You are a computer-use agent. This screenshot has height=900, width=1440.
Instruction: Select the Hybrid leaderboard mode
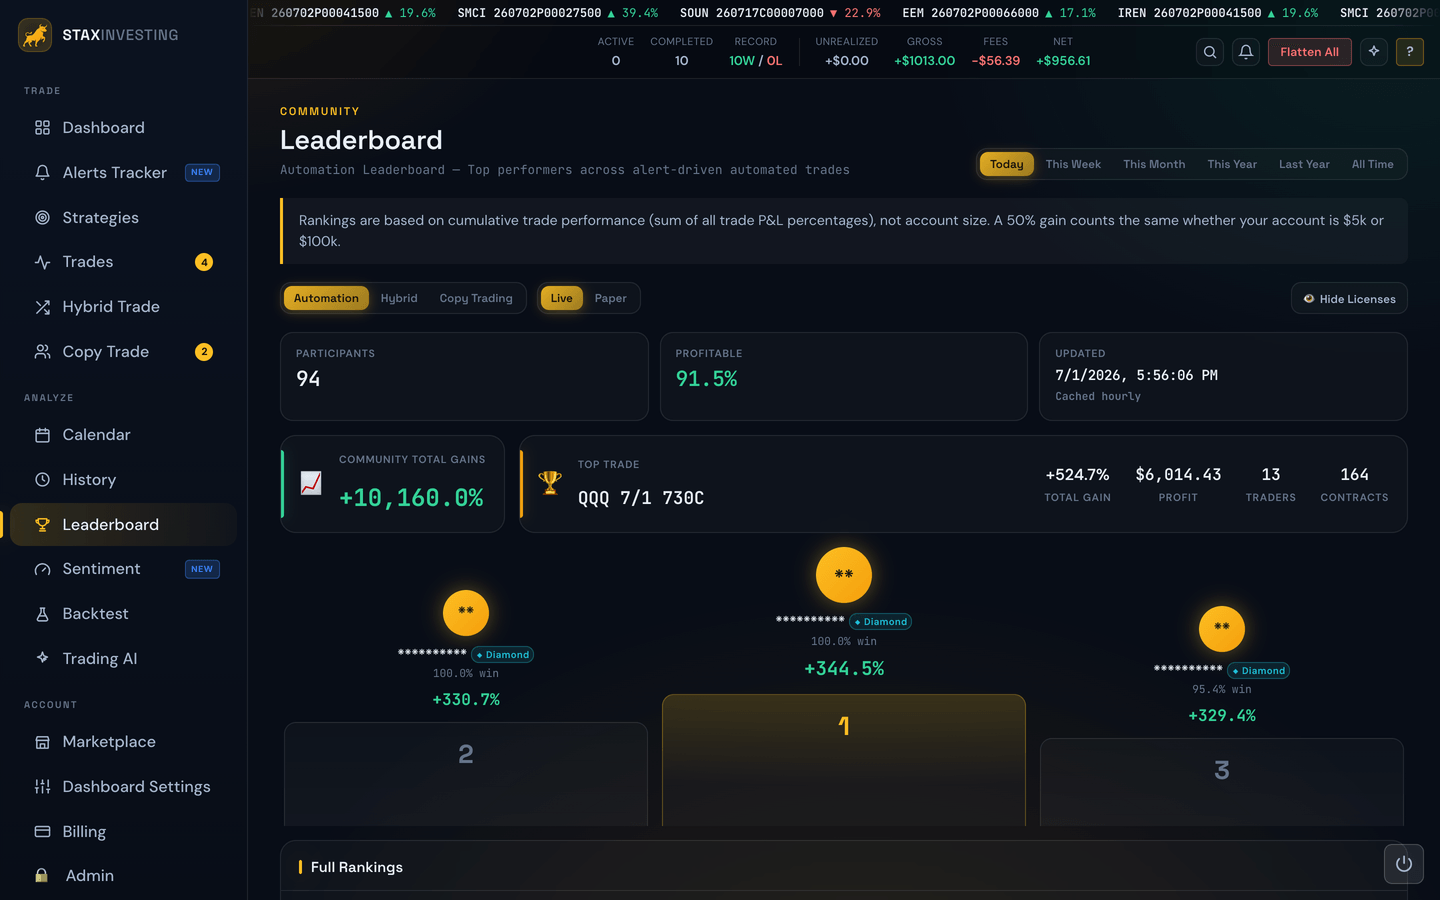click(399, 298)
